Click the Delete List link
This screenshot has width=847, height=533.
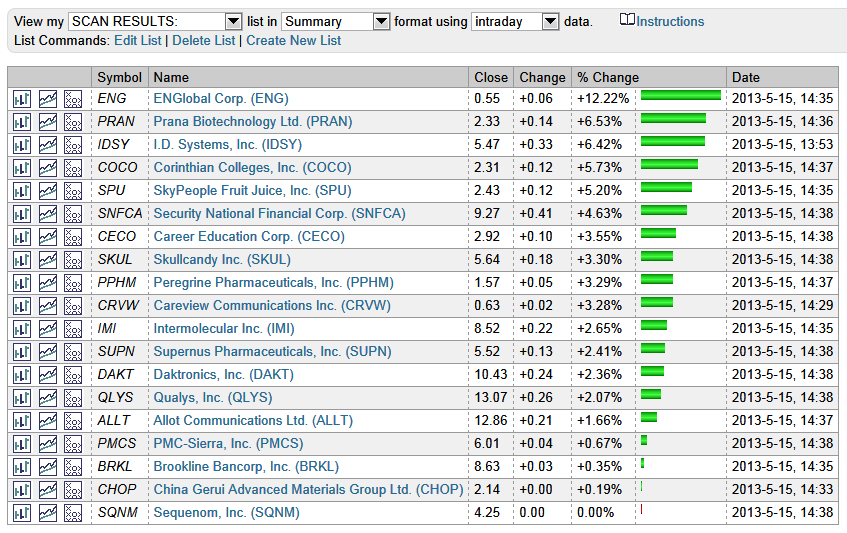point(204,41)
